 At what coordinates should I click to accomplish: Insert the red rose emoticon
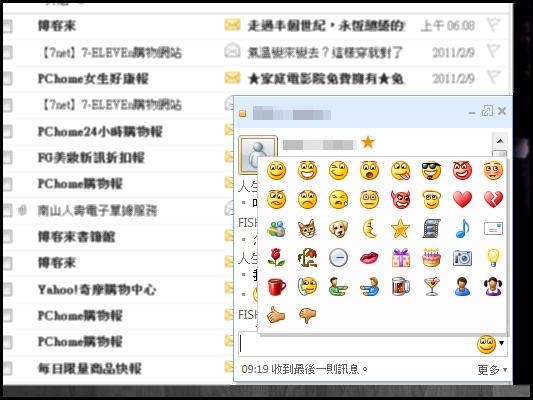276,257
